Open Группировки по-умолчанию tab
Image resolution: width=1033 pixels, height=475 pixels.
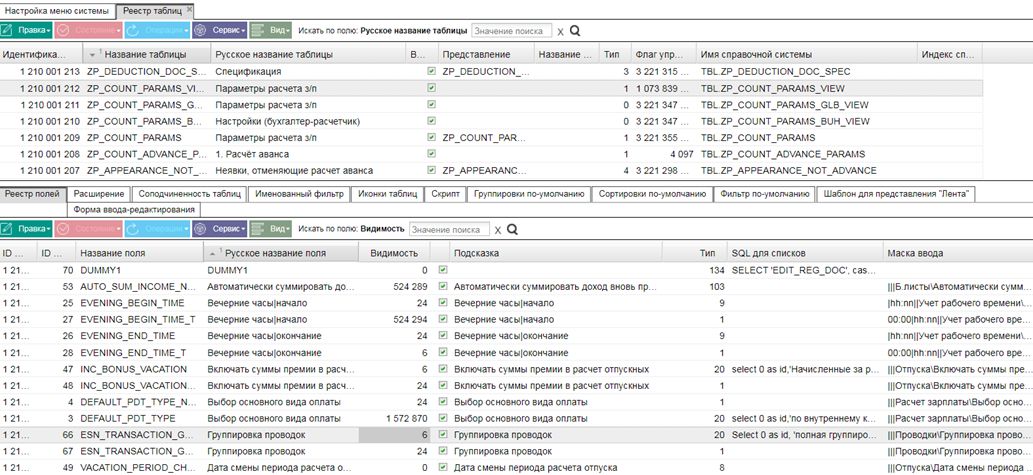point(528,194)
